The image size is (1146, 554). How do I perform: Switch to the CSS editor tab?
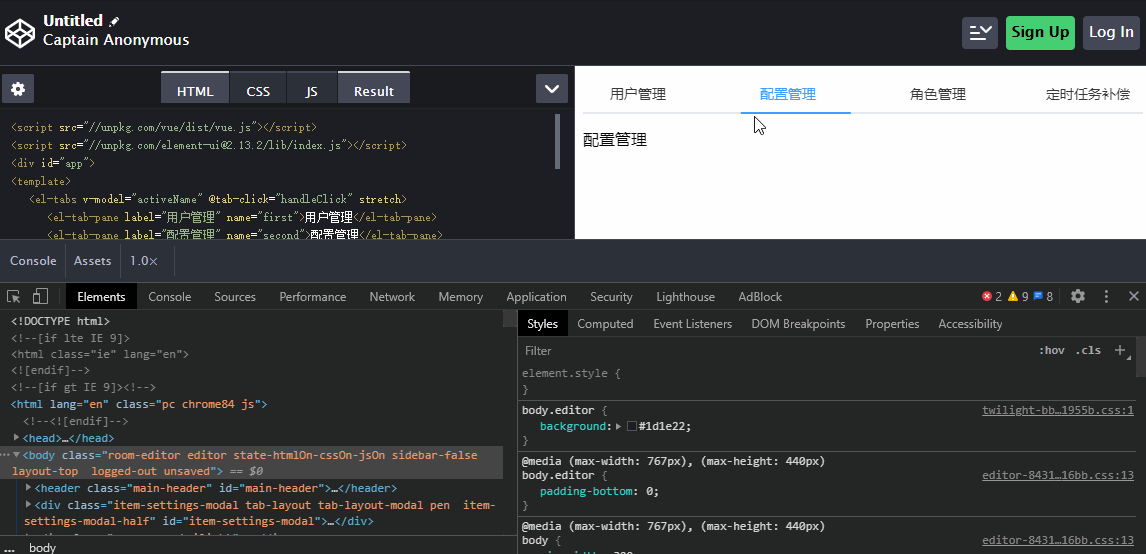[x=258, y=88]
